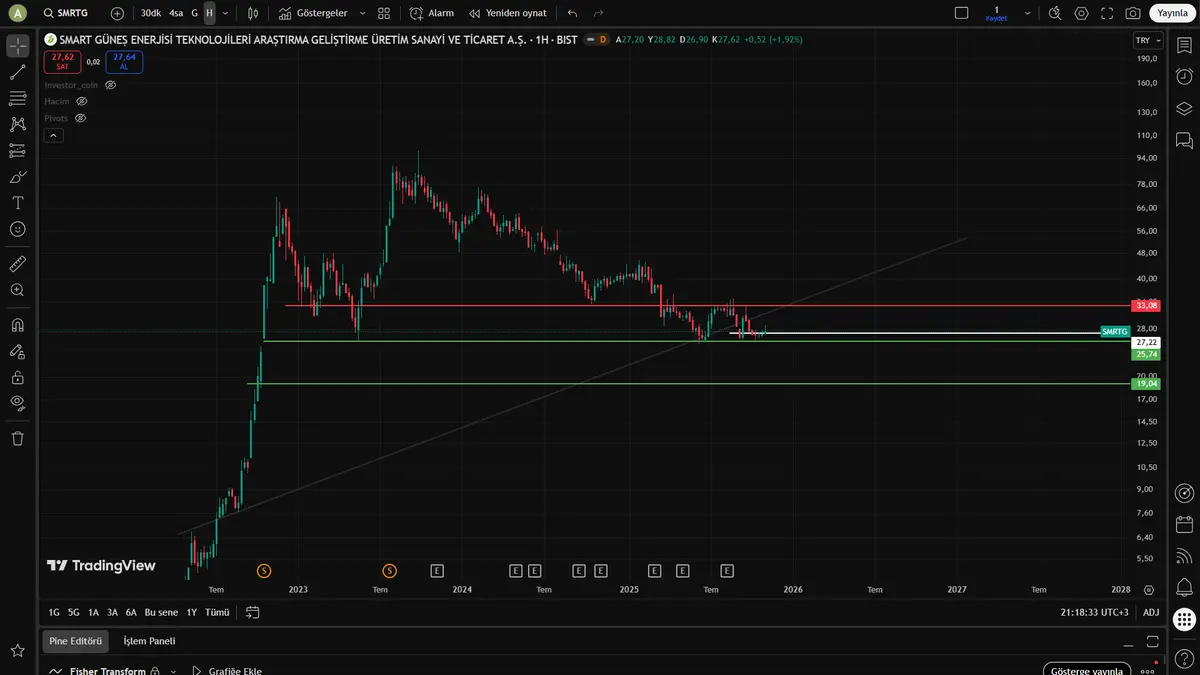Toggle lock all drawing tools
This screenshot has width=1200, height=675.
pos(18,377)
